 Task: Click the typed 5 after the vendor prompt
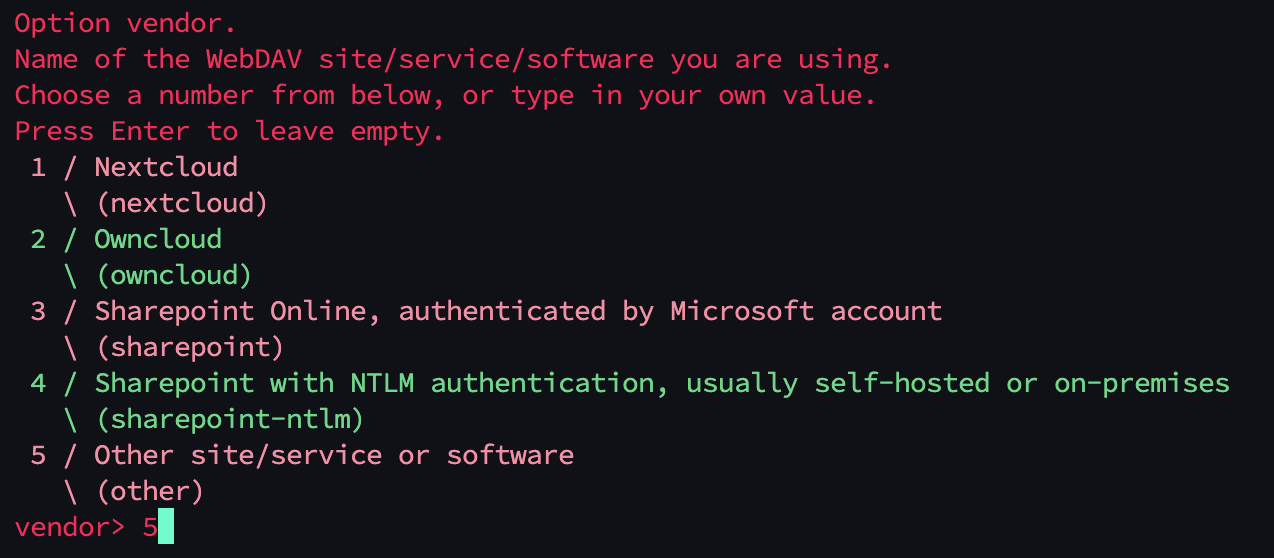(x=149, y=527)
